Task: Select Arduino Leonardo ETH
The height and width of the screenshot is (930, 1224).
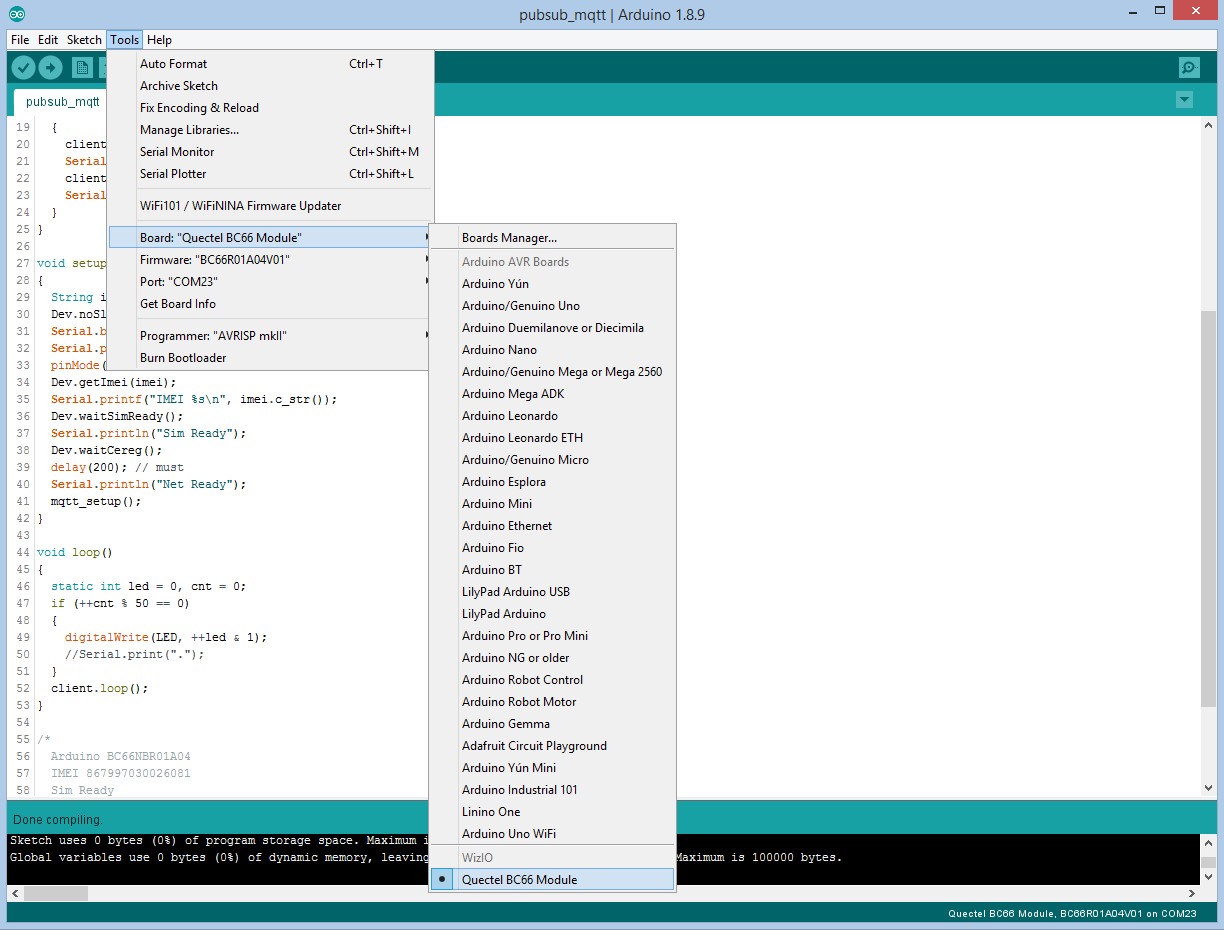Action: pyautogui.click(x=552, y=437)
